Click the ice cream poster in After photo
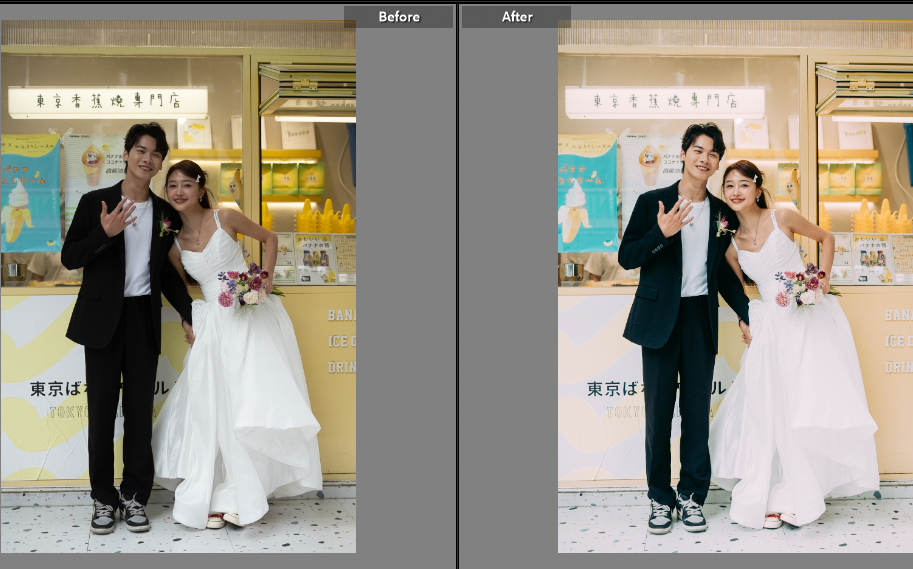913x569 pixels. coord(587,193)
